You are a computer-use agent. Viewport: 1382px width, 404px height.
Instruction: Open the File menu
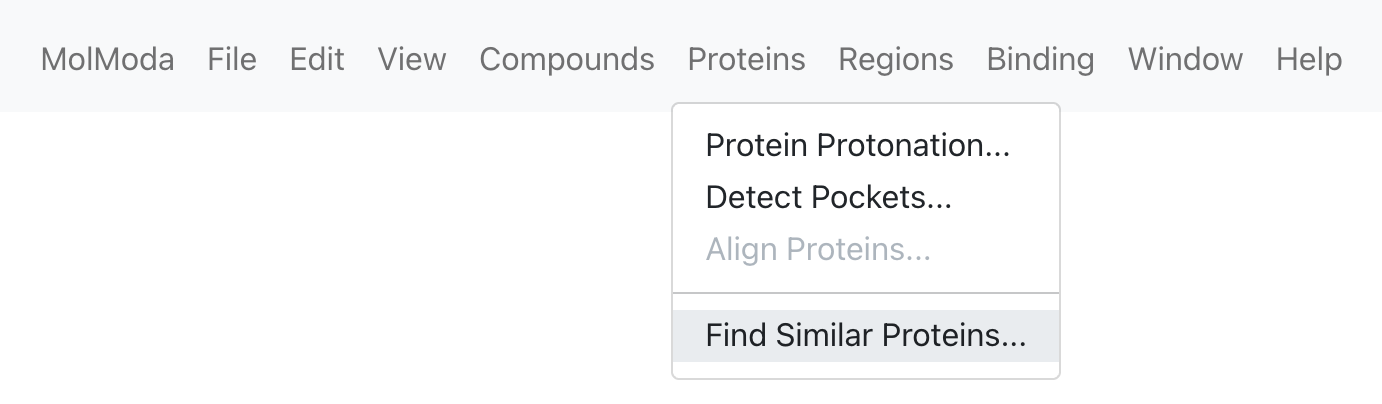232,59
